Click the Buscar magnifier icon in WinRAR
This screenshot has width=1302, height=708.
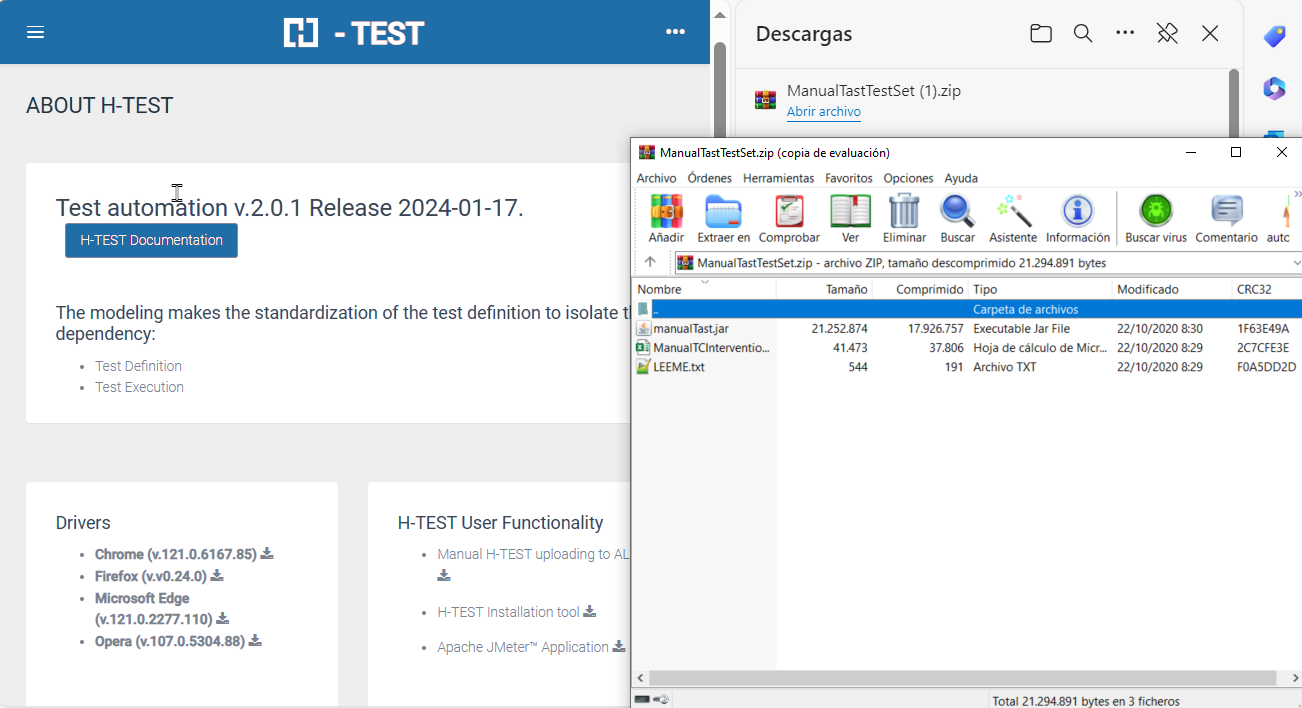coord(957,212)
